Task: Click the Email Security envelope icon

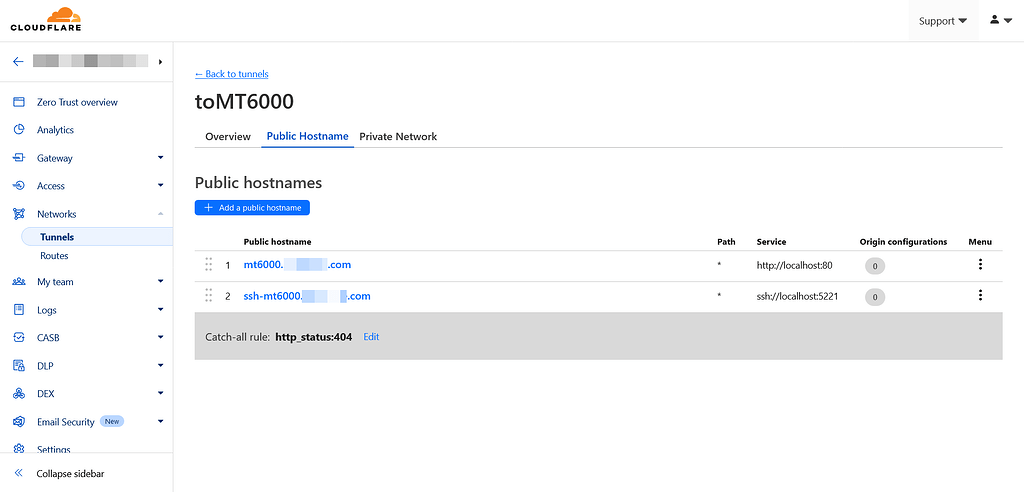Action: 18,422
